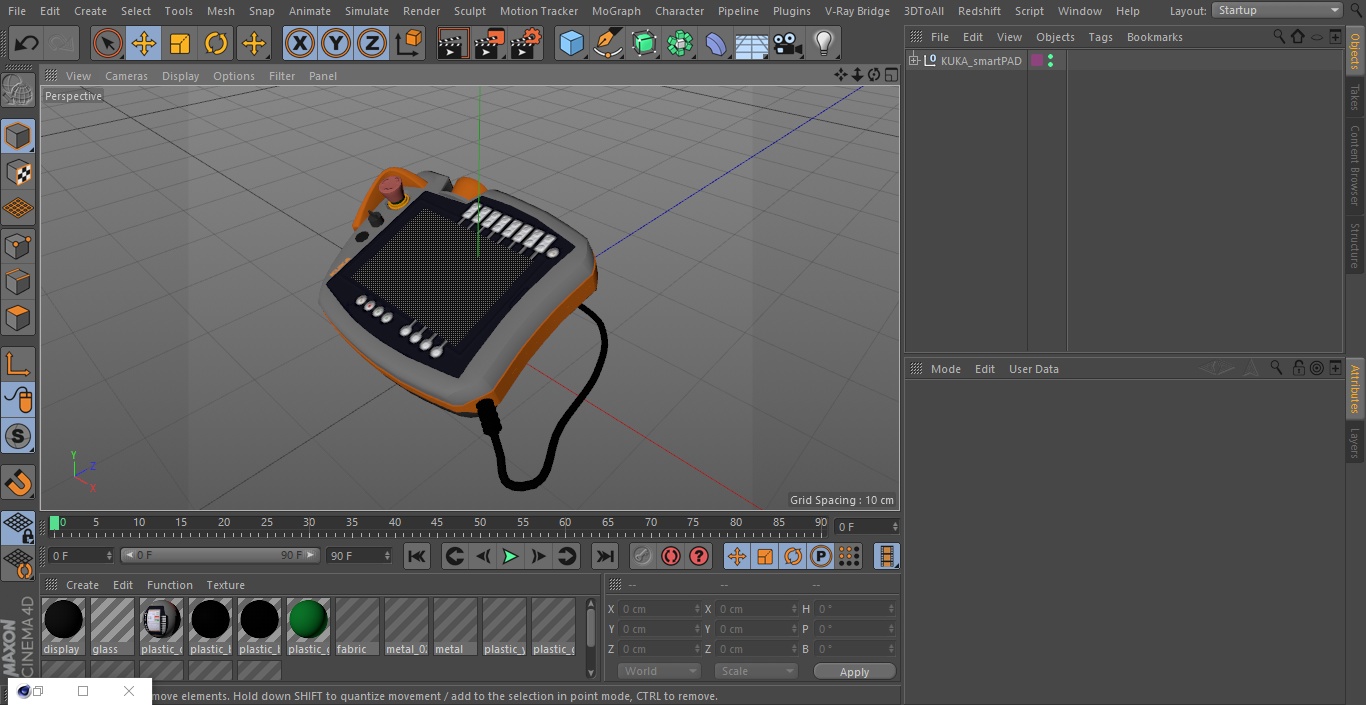Screen dimensions: 1366x705
Task: Click Make Editable icon in left toolbar
Action: pos(18,91)
